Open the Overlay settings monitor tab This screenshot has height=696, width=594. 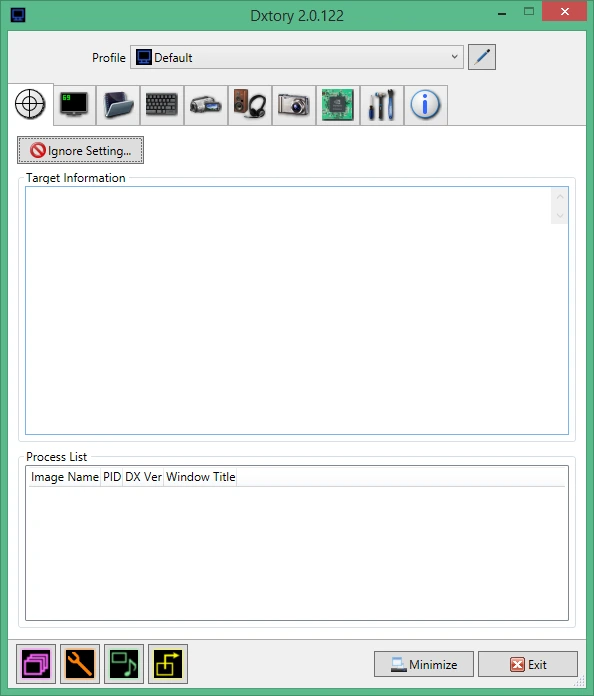(74, 105)
